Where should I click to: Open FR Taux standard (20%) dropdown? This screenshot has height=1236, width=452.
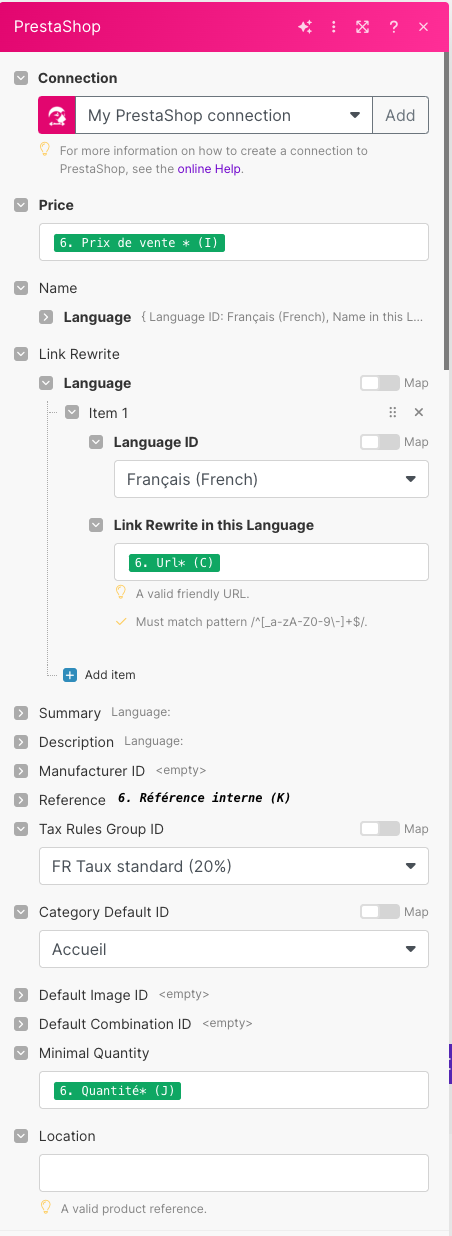(x=234, y=866)
